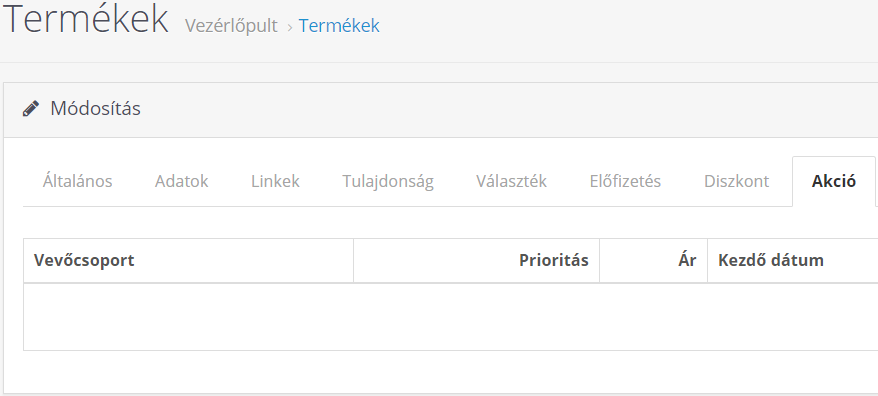
Task: Click the large Termékek page title
Action: (86, 19)
